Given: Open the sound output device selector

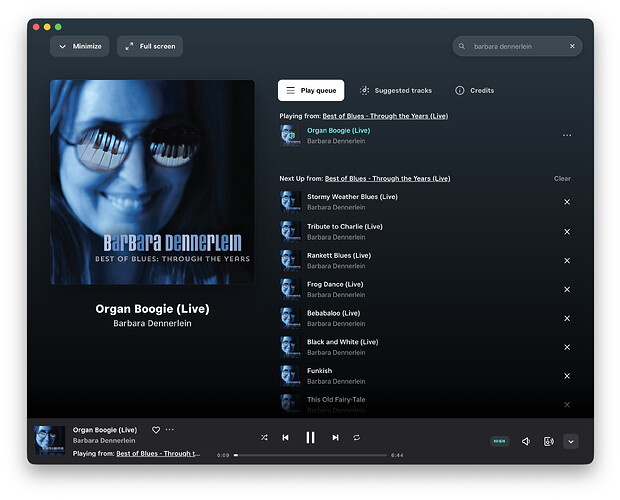Looking at the screenshot, I should coord(548,441).
